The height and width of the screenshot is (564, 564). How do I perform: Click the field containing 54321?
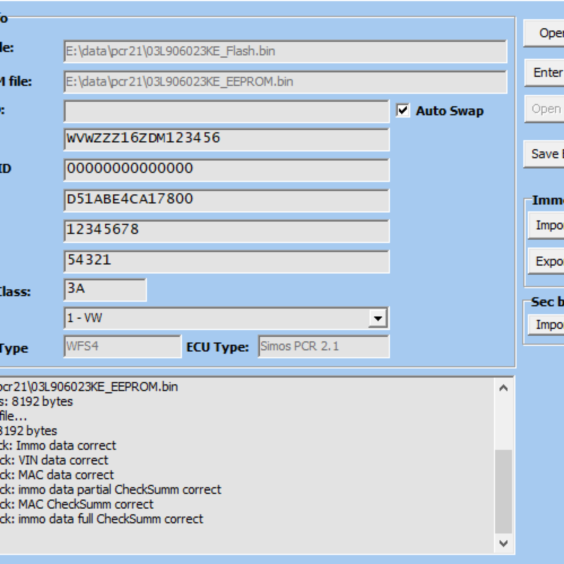pyautogui.click(x=227, y=261)
